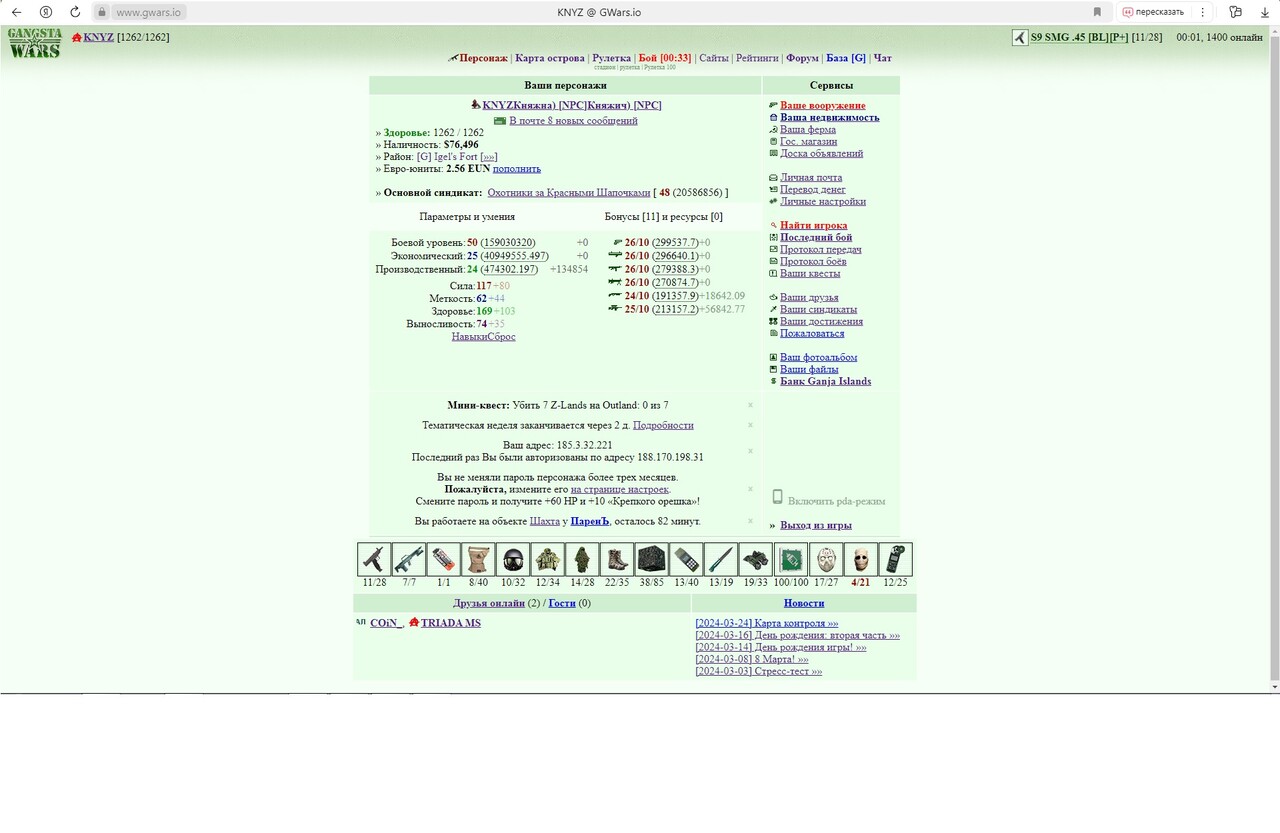The image size is (1280, 833).
Task: Click the pale mask item 4/21
Action: [x=861, y=559]
